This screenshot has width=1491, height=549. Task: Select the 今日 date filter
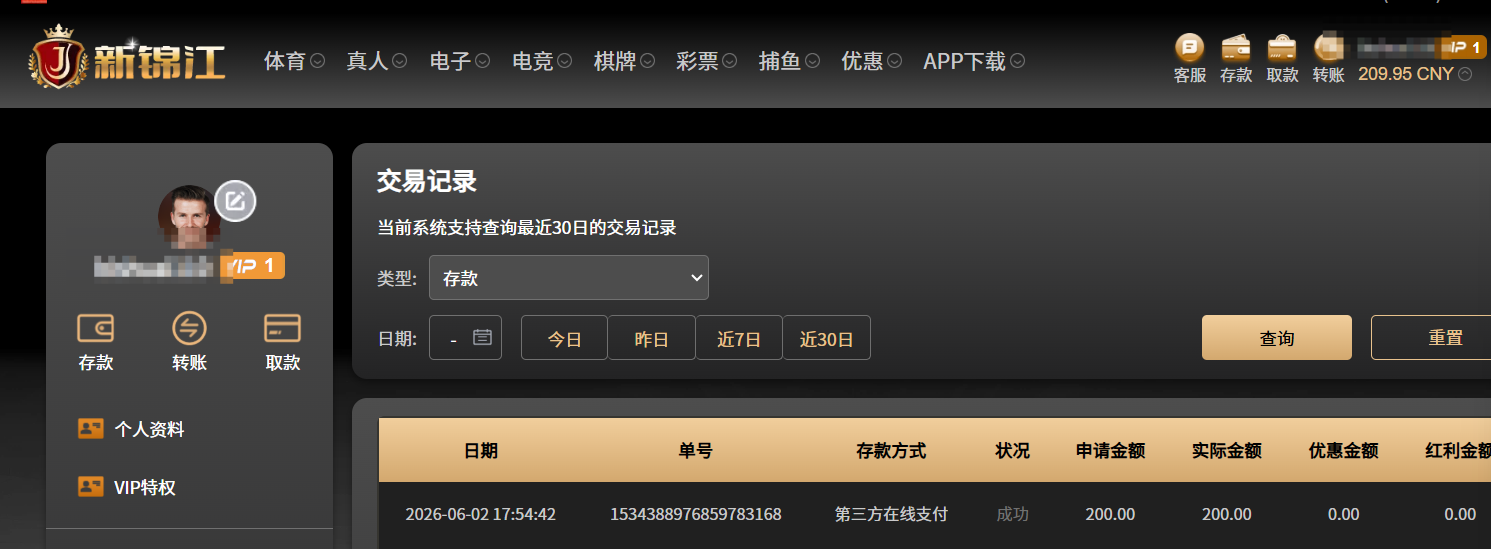click(564, 338)
